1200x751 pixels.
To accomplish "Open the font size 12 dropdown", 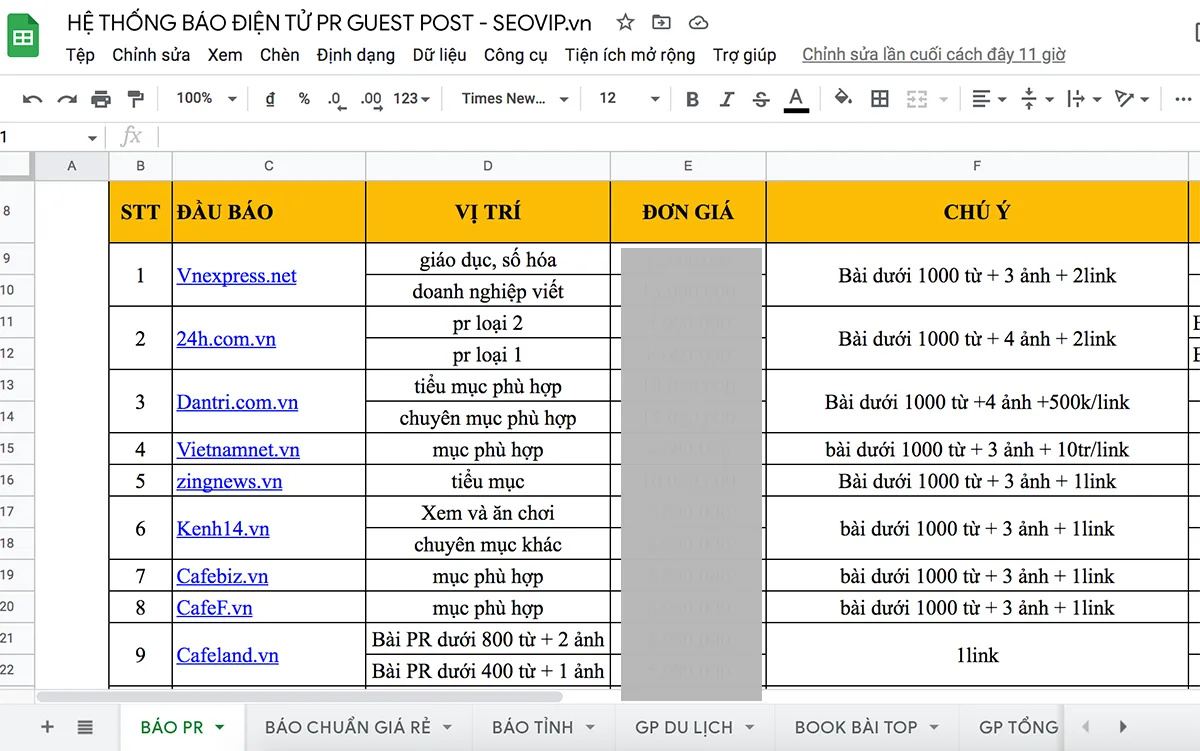I will click(629, 99).
